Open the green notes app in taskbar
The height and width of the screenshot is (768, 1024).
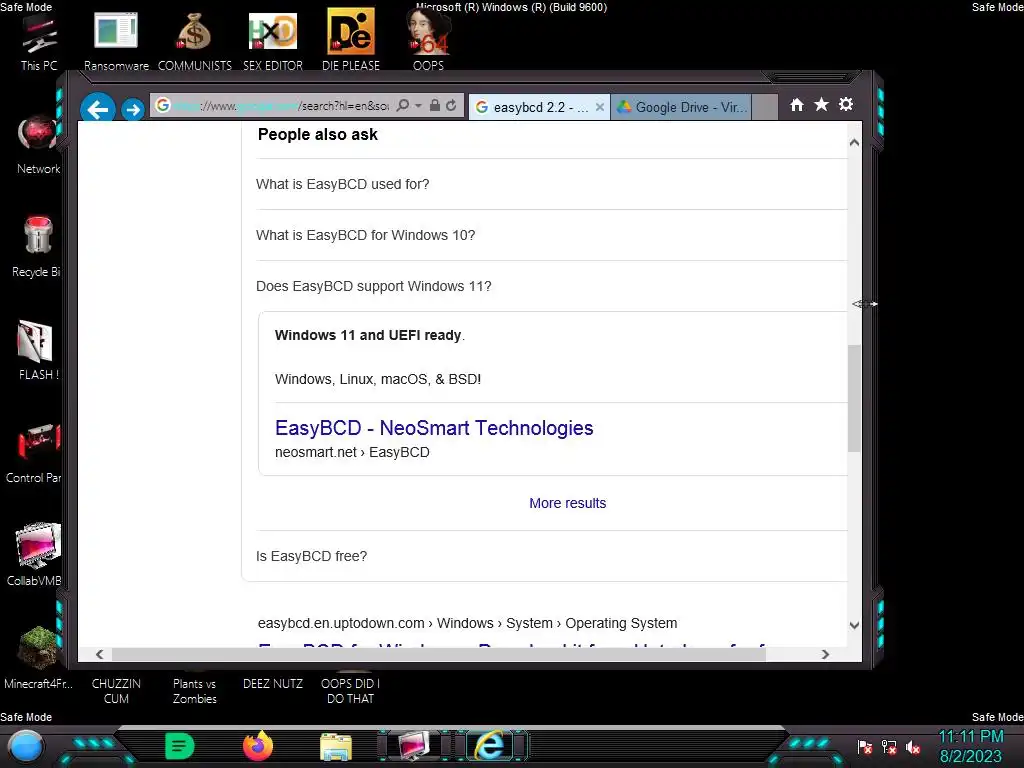pos(180,746)
